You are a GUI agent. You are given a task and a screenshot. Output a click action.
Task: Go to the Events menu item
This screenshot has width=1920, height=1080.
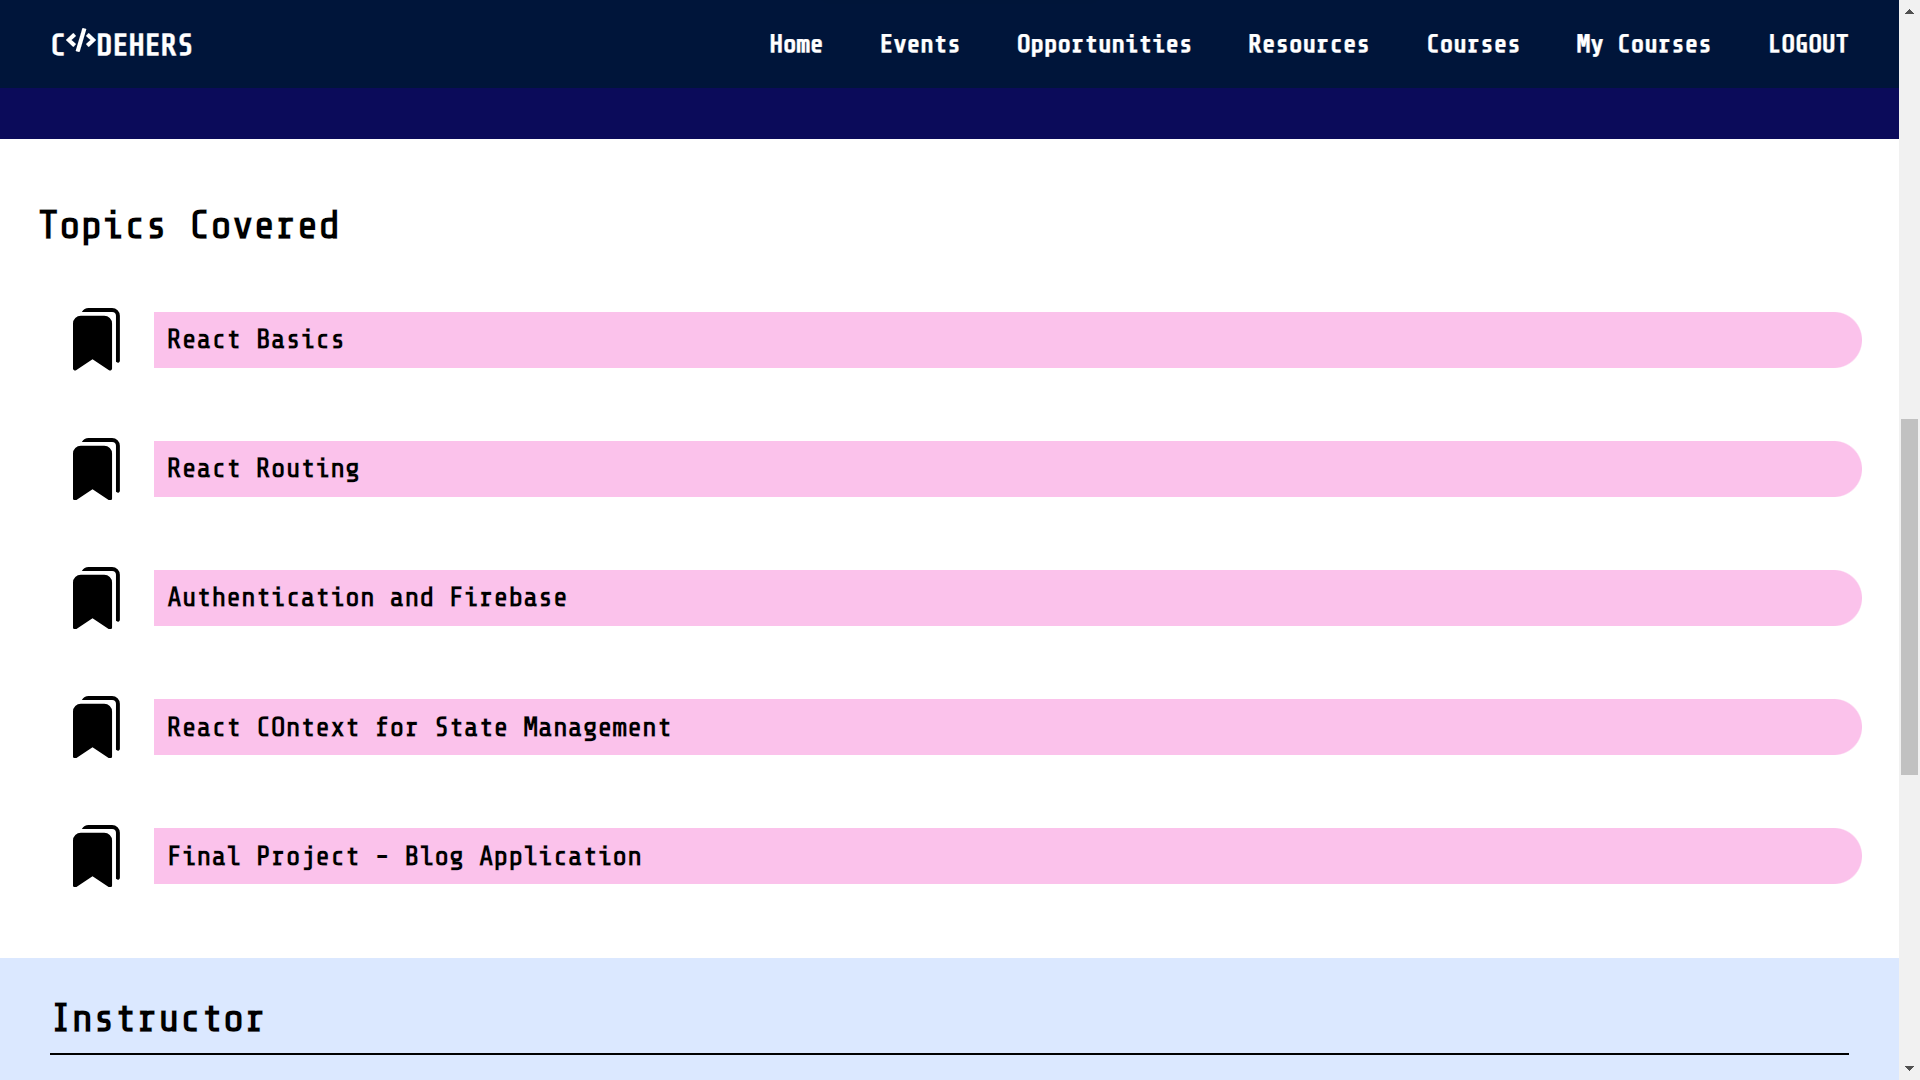919,44
